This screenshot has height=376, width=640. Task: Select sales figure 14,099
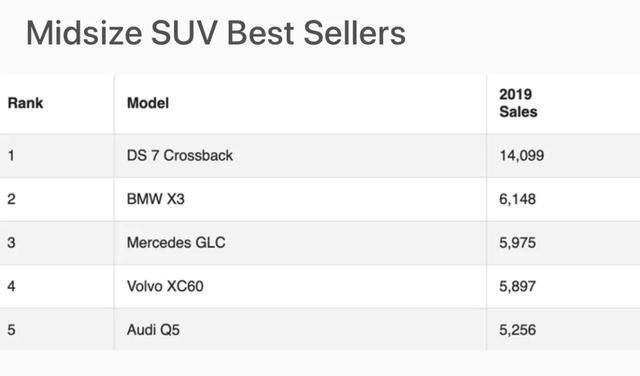(522, 156)
